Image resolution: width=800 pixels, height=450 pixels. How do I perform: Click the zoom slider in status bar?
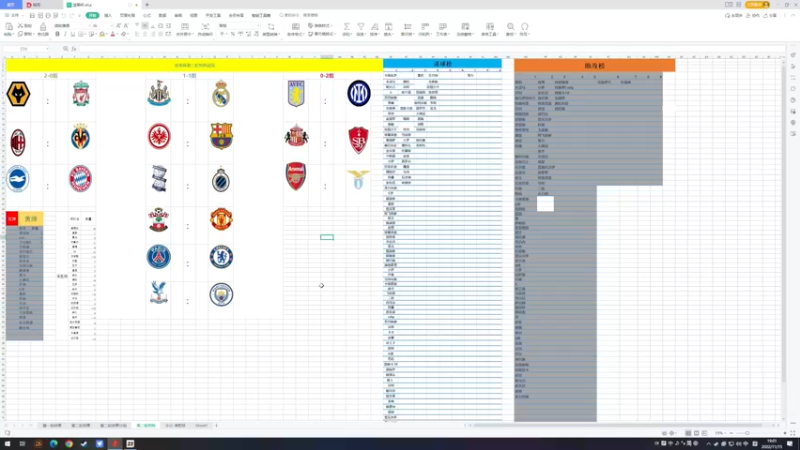[747, 433]
